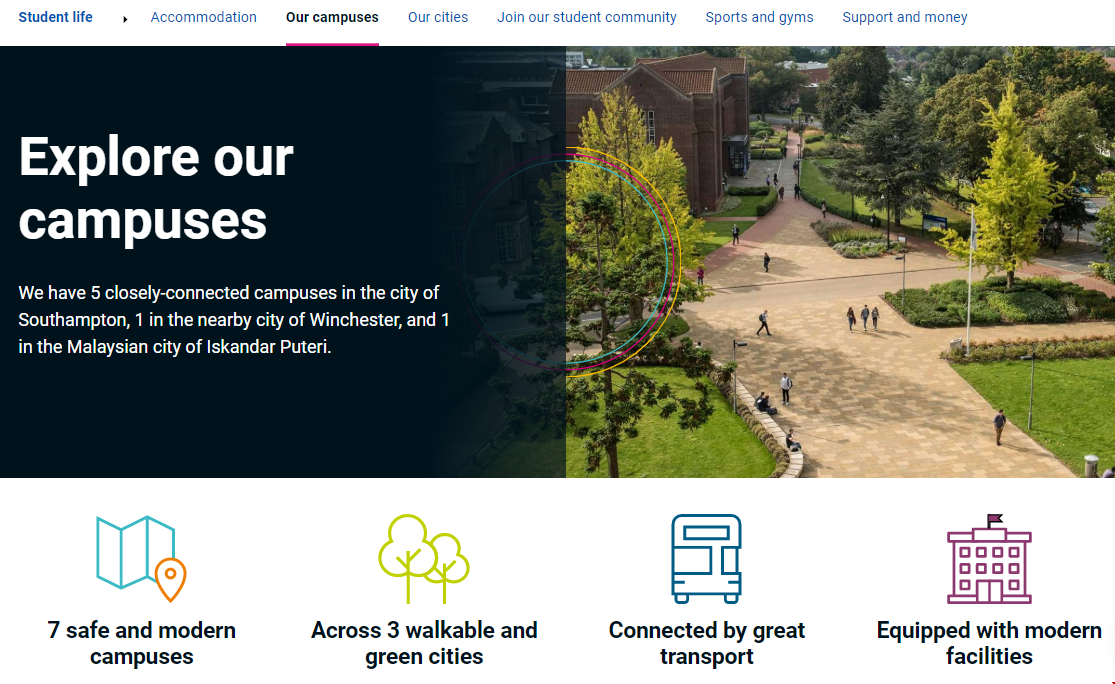Click Equipped with modern facilities label

(x=989, y=643)
